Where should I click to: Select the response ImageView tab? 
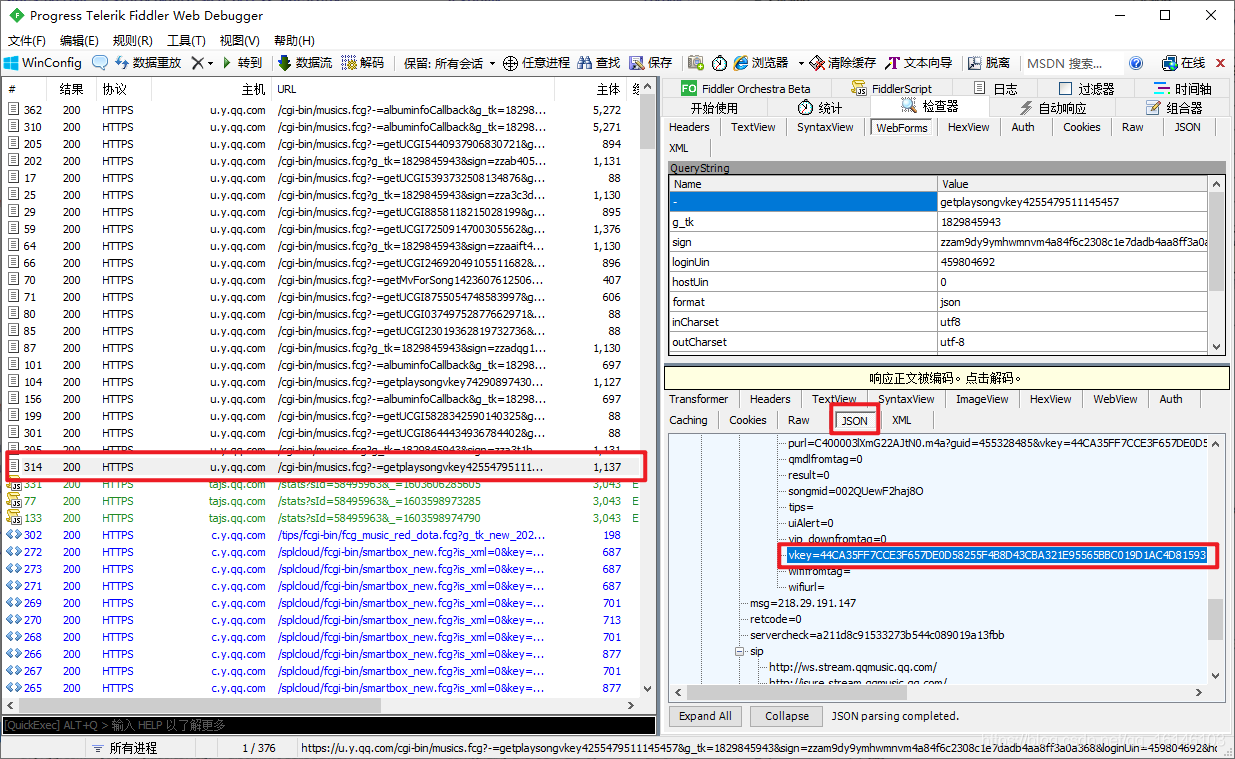coord(982,399)
